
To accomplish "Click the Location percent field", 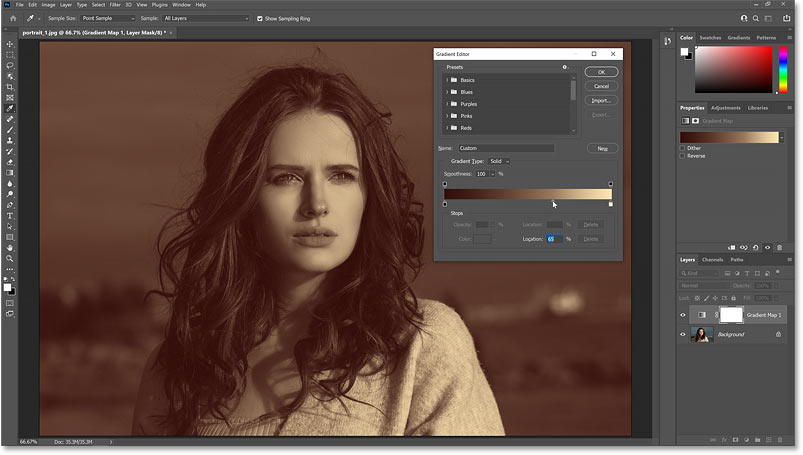I will 555,239.
